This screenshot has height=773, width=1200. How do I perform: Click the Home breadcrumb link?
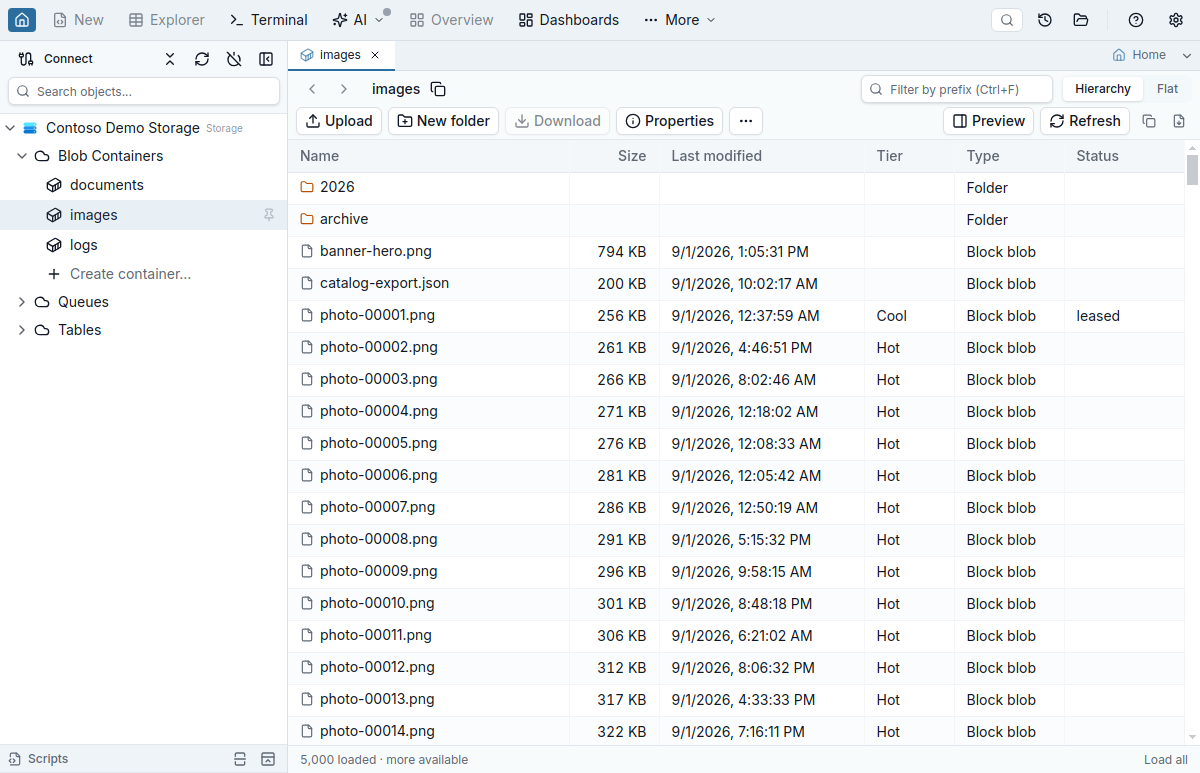(x=1139, y=55)
